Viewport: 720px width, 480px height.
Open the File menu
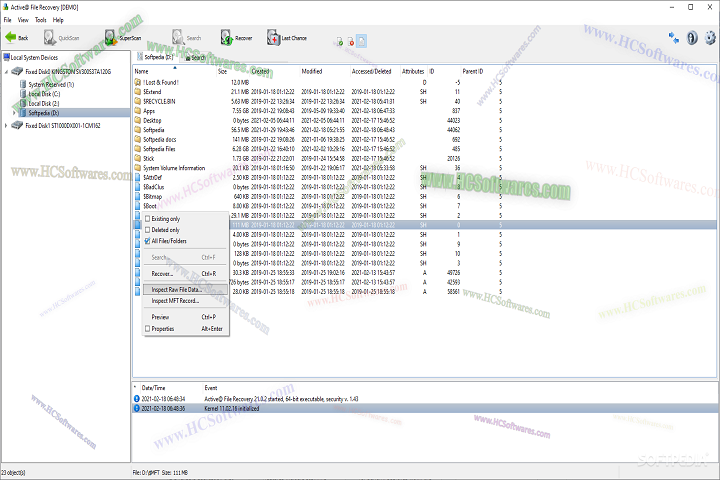point(8,20)
